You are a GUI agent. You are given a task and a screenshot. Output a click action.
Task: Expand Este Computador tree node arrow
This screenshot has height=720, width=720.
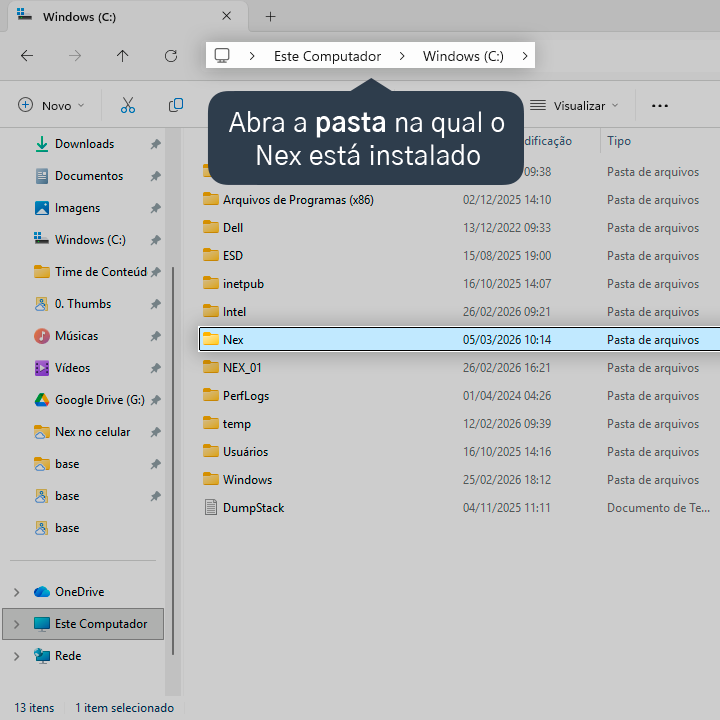pyautogui.click(x=17, y=624)
